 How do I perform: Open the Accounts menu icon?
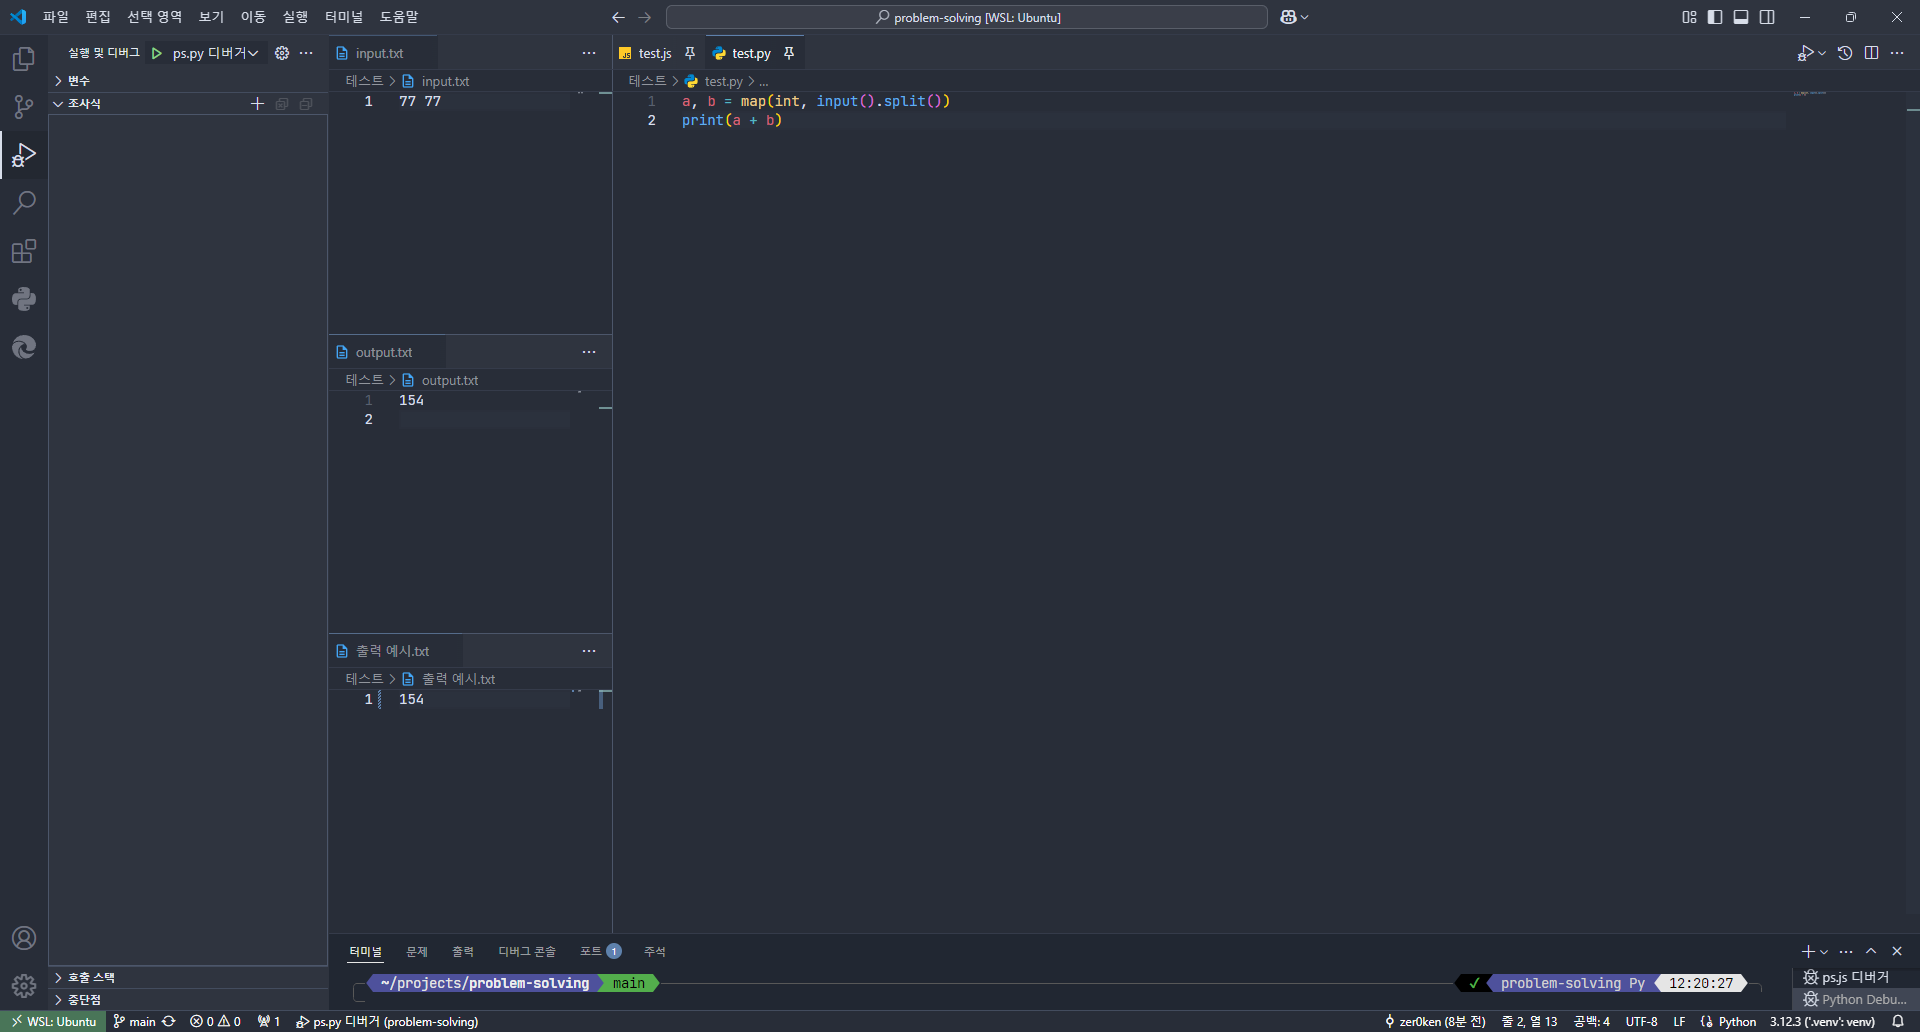24,938
